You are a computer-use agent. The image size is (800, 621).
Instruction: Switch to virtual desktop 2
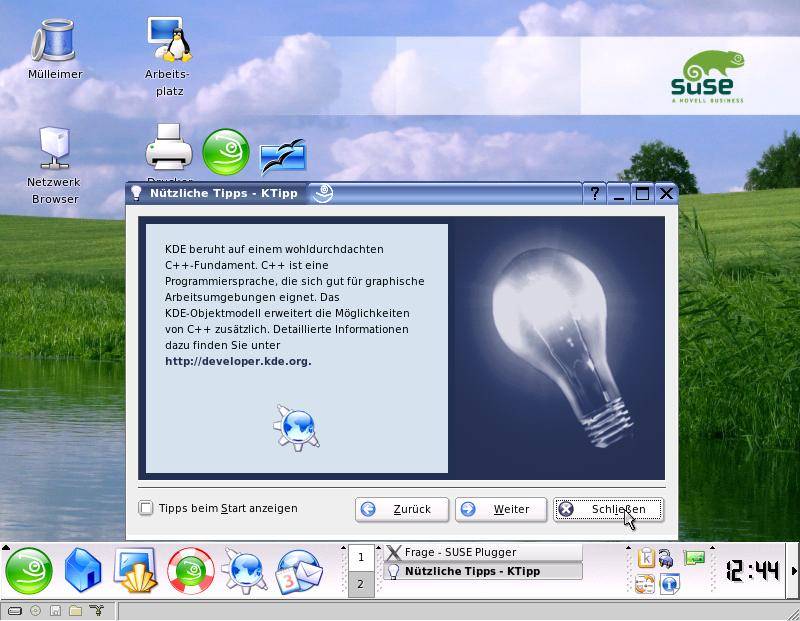pyautogui.click(x=361, y=584)
